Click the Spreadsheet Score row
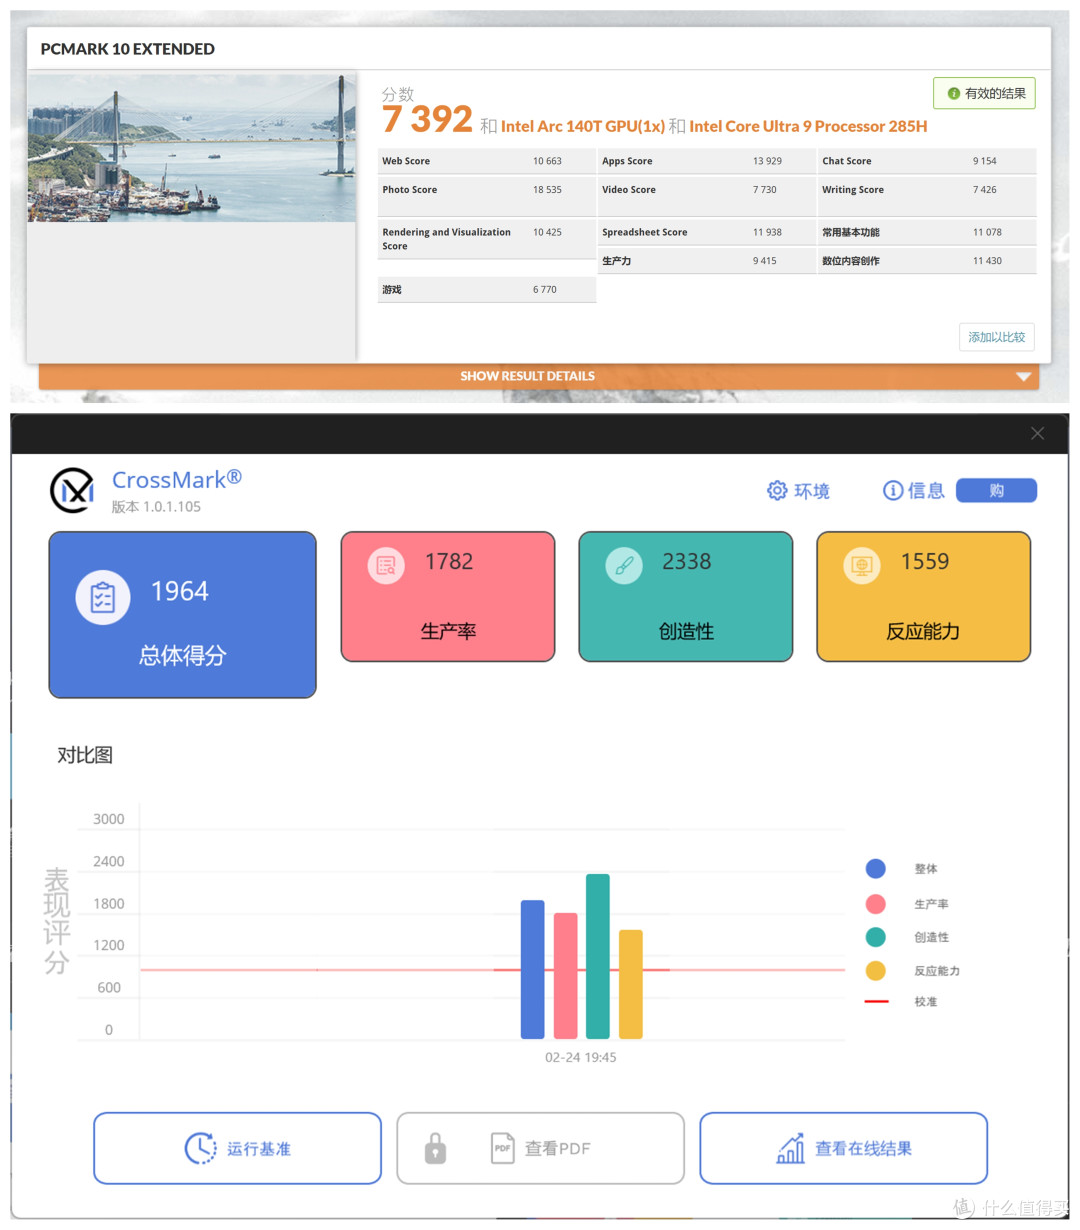The width and height of the screenshot is (1080, 1230). coord(707,232)
